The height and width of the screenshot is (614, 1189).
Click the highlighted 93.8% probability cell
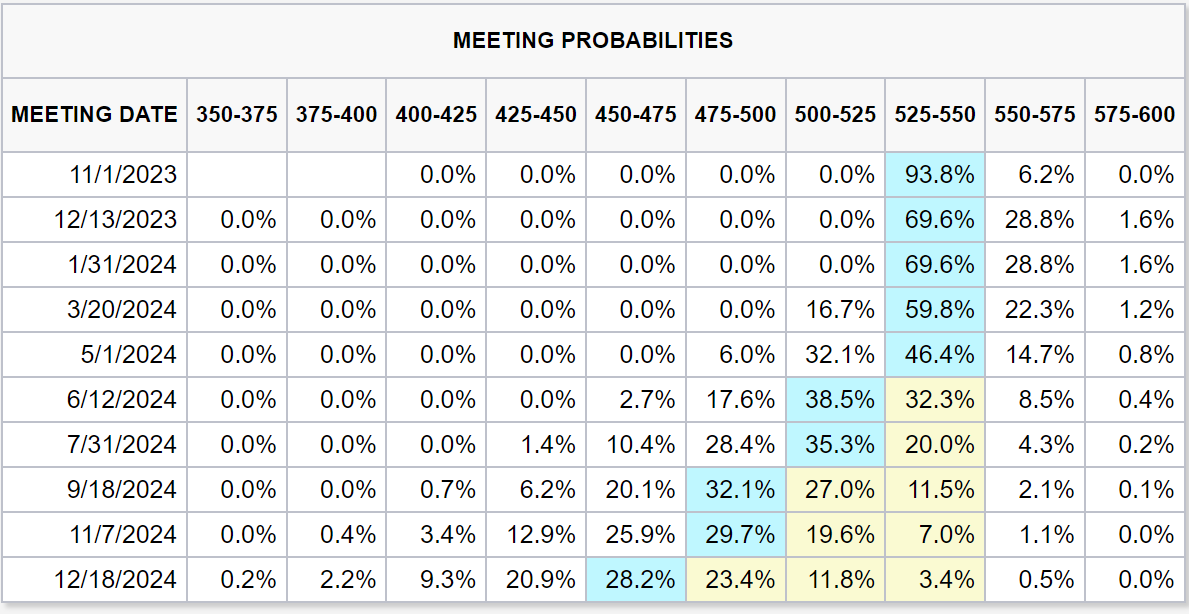pyautogui.click(x=935, y=175)
